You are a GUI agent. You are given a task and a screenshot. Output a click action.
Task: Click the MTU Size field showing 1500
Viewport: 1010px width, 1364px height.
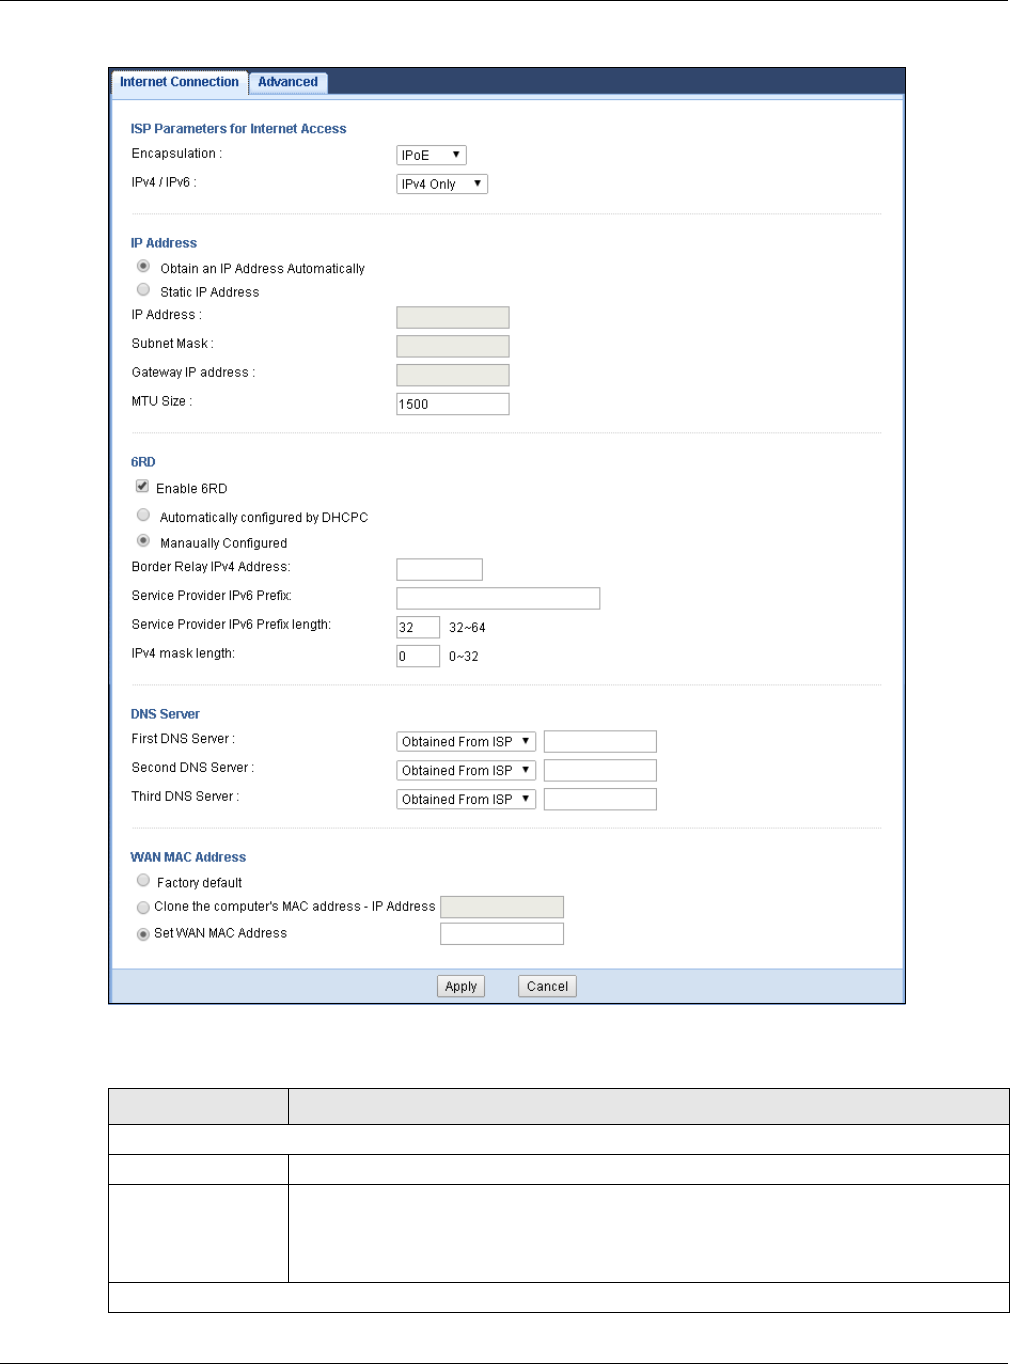453,404
